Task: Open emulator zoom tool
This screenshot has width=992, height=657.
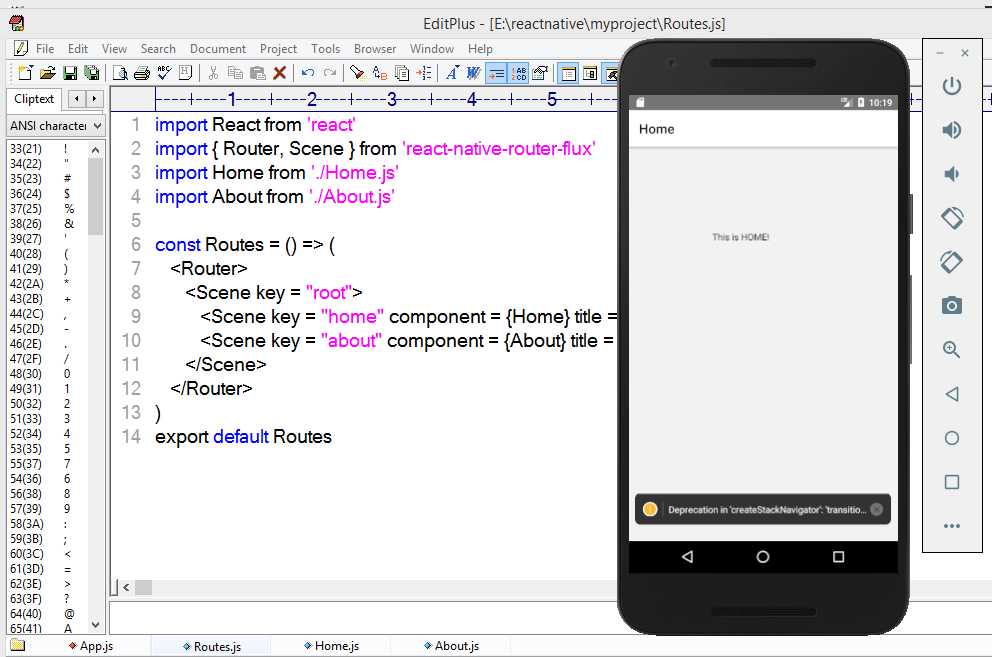Action: pyautogui.click(x=951, y=350)
